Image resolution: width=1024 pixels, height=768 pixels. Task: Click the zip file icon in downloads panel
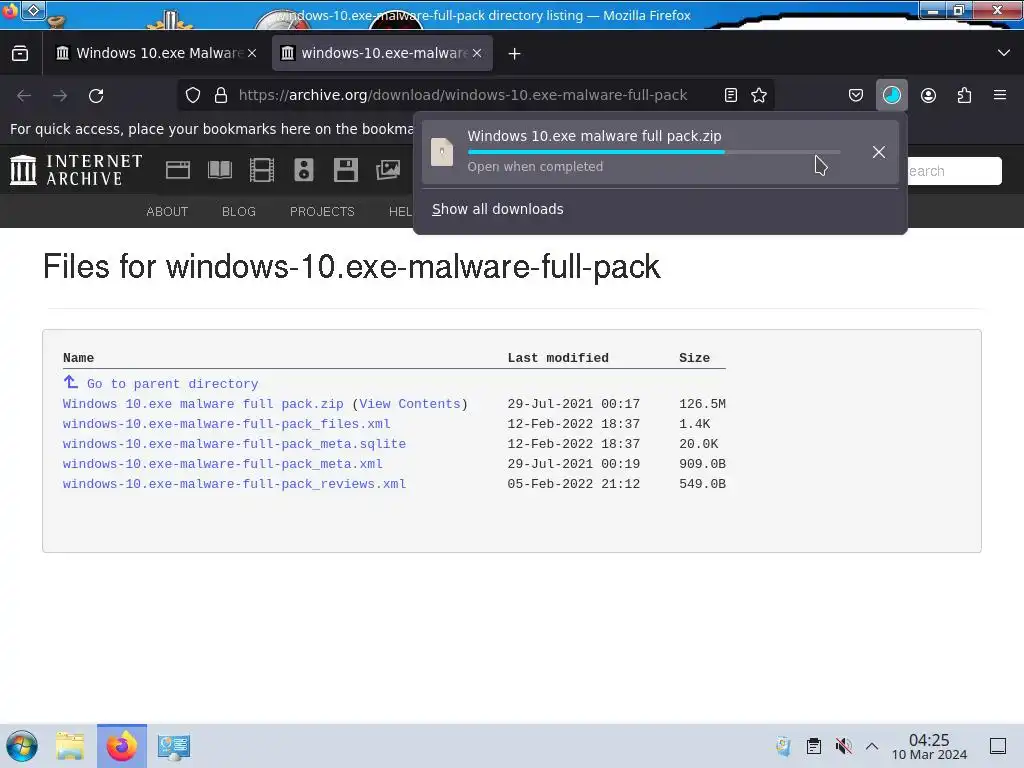click(x=442, y=152)
